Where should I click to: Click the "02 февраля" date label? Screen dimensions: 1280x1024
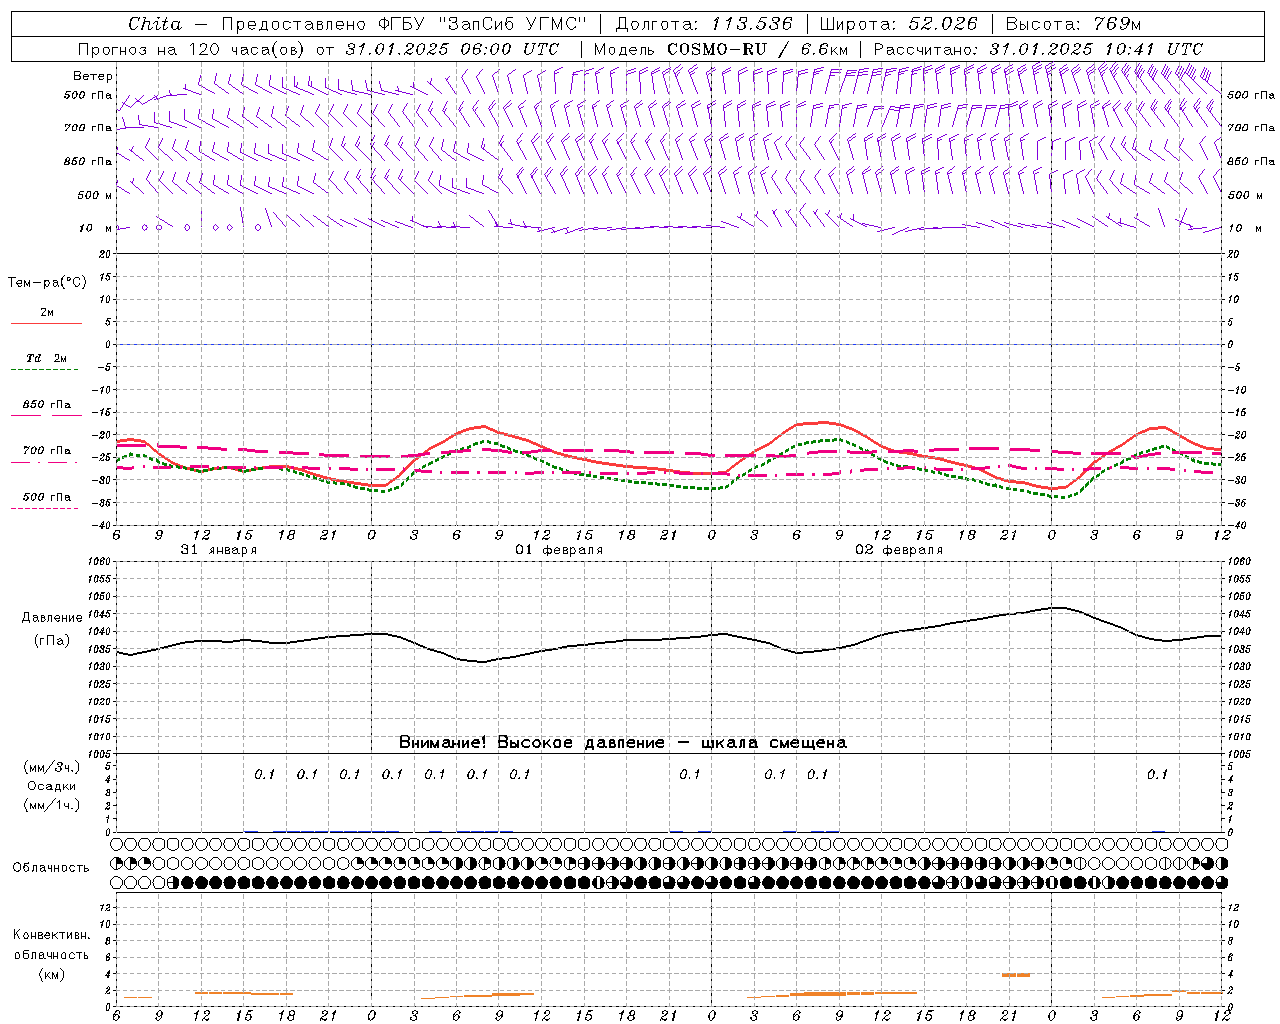tap(899, 550)
